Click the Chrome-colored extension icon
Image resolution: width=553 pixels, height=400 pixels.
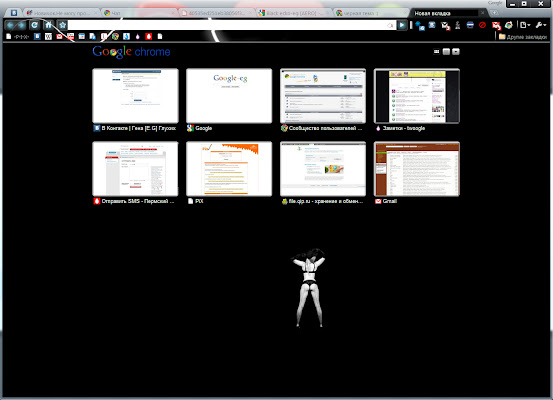click(x=509, y=25)
